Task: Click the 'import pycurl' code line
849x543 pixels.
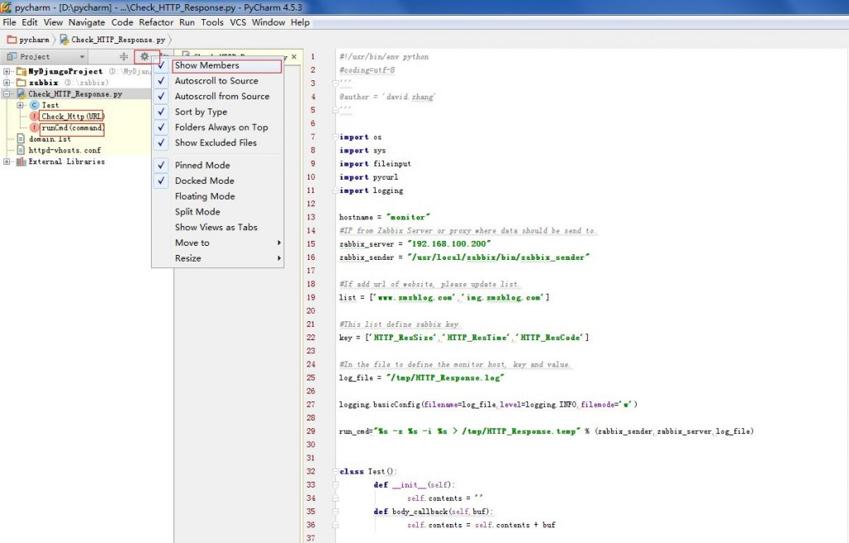Action: [x=369, y=177]
